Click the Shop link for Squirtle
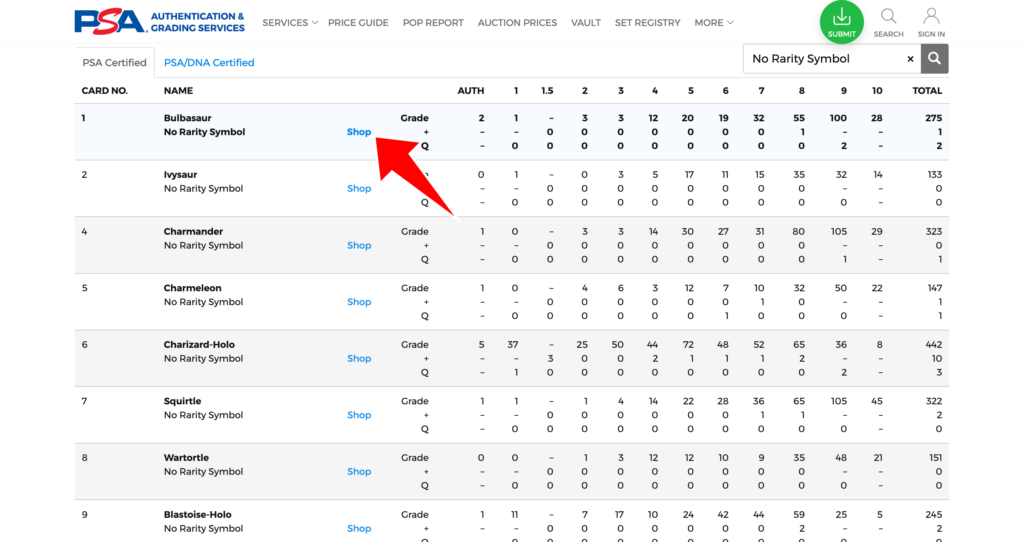The width and height of the screenshot is (1024, 542). tap(359, 415)
